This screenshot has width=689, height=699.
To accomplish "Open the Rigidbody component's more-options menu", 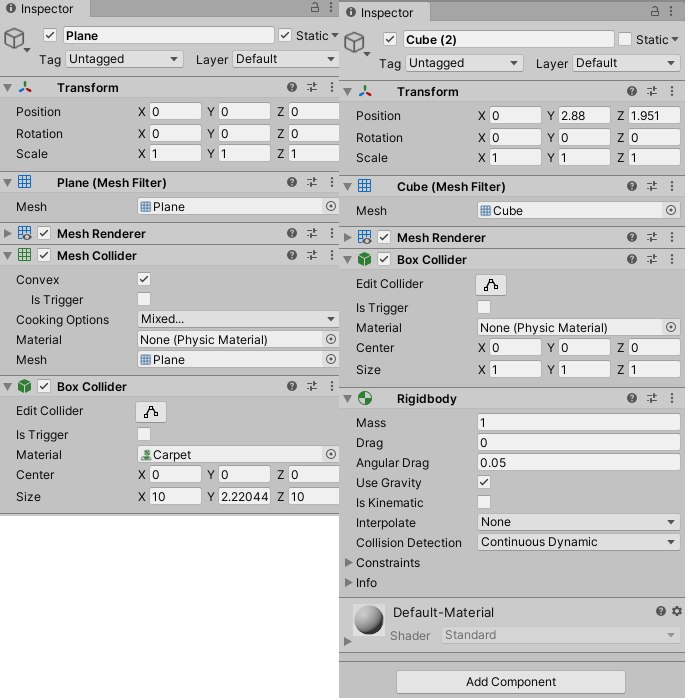I will pyautogui.click(x=672, y=399).
